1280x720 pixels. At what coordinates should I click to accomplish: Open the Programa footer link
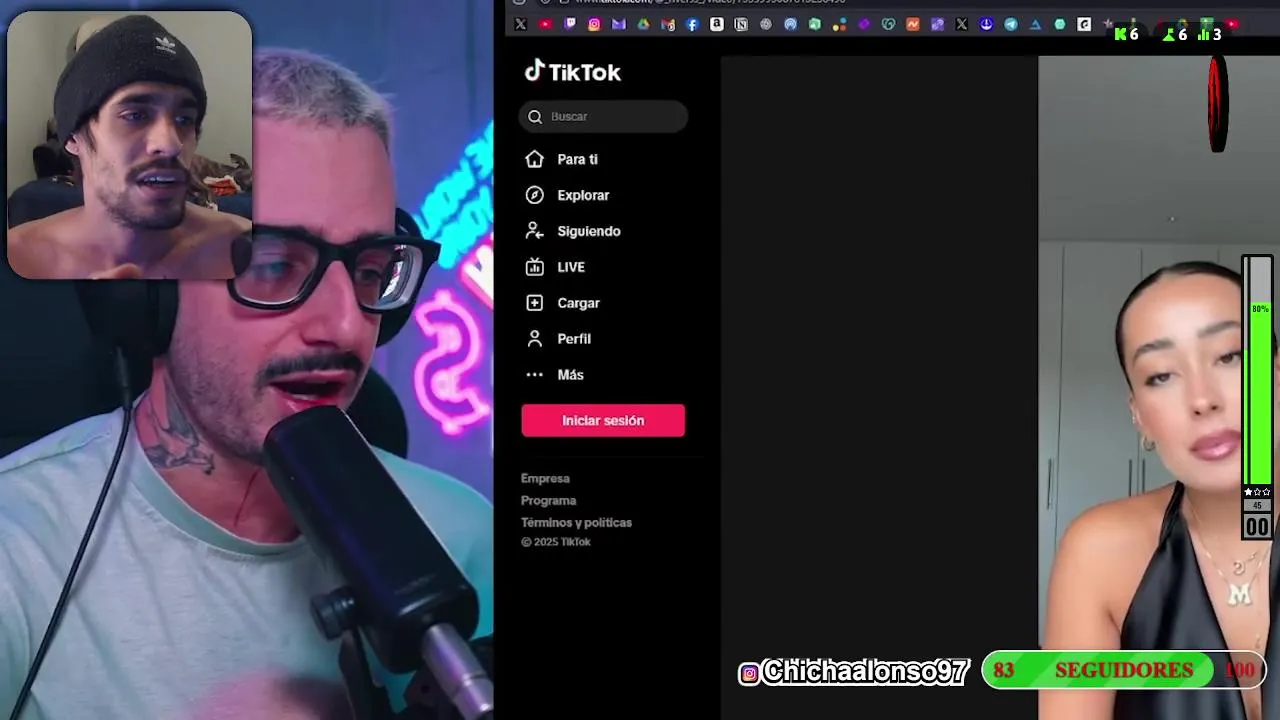click(x=548, y=500)
